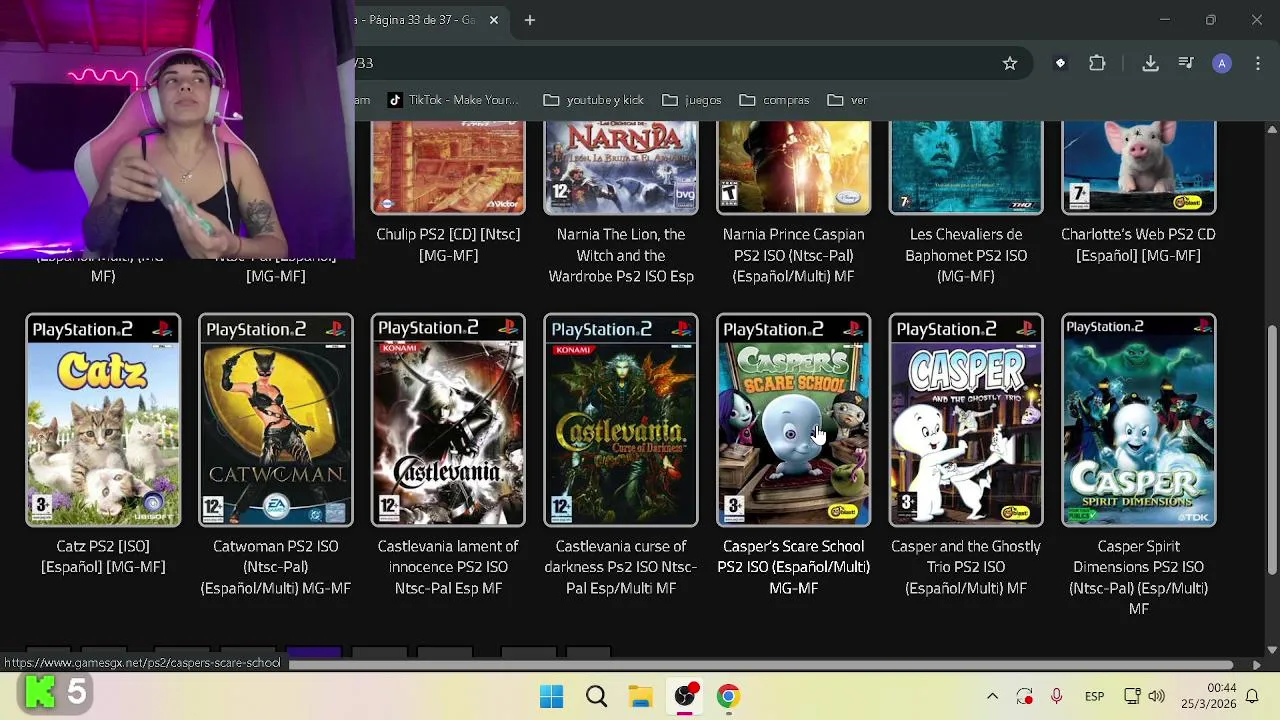This screenshot has height=720, width=1280.
Task: Open the Narnia Prince Caspian cover image
Action: pyautogui.click(x=794, y=167)
